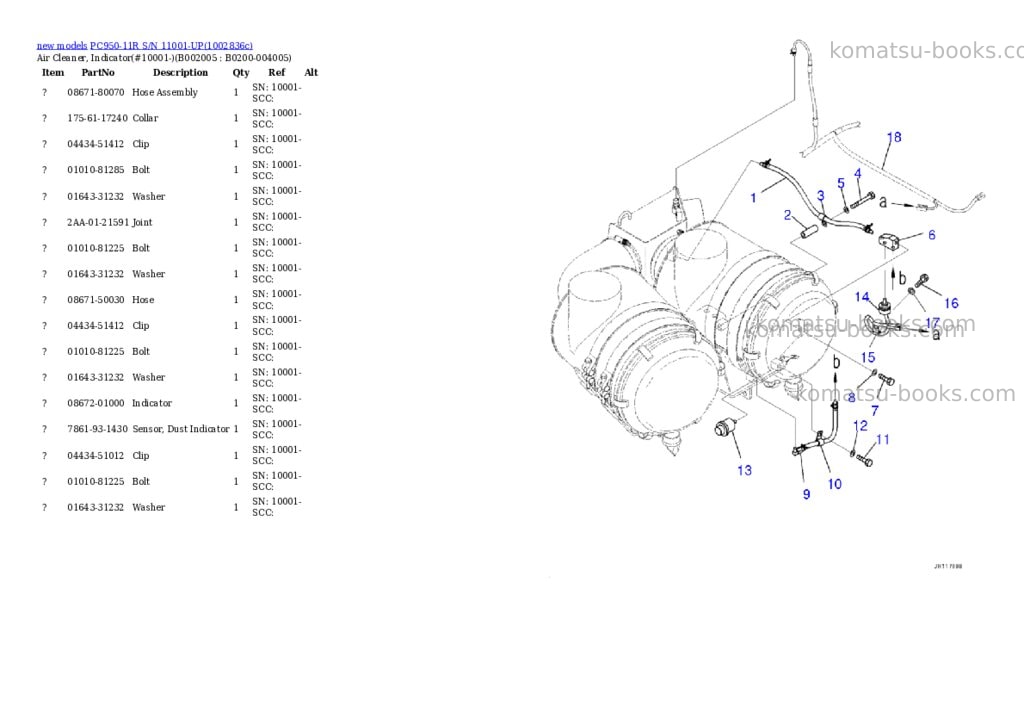
Task: Click callout number 2 in the diagram
Action: 788,215
